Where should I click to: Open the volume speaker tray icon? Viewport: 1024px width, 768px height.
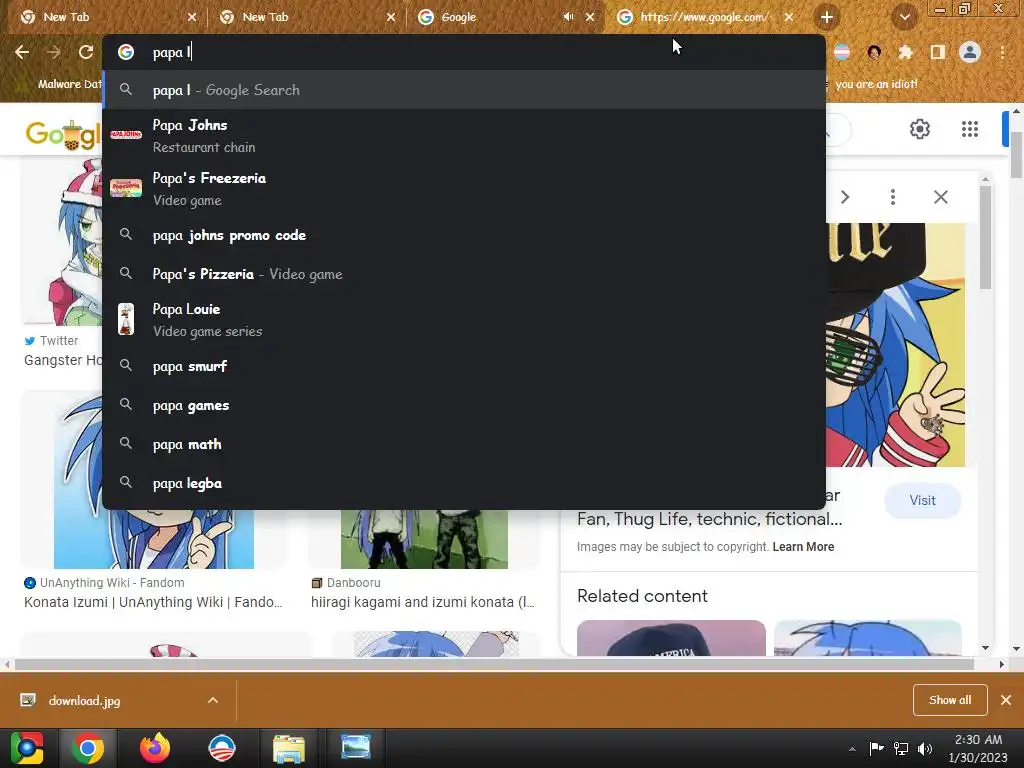click(925, 748)
